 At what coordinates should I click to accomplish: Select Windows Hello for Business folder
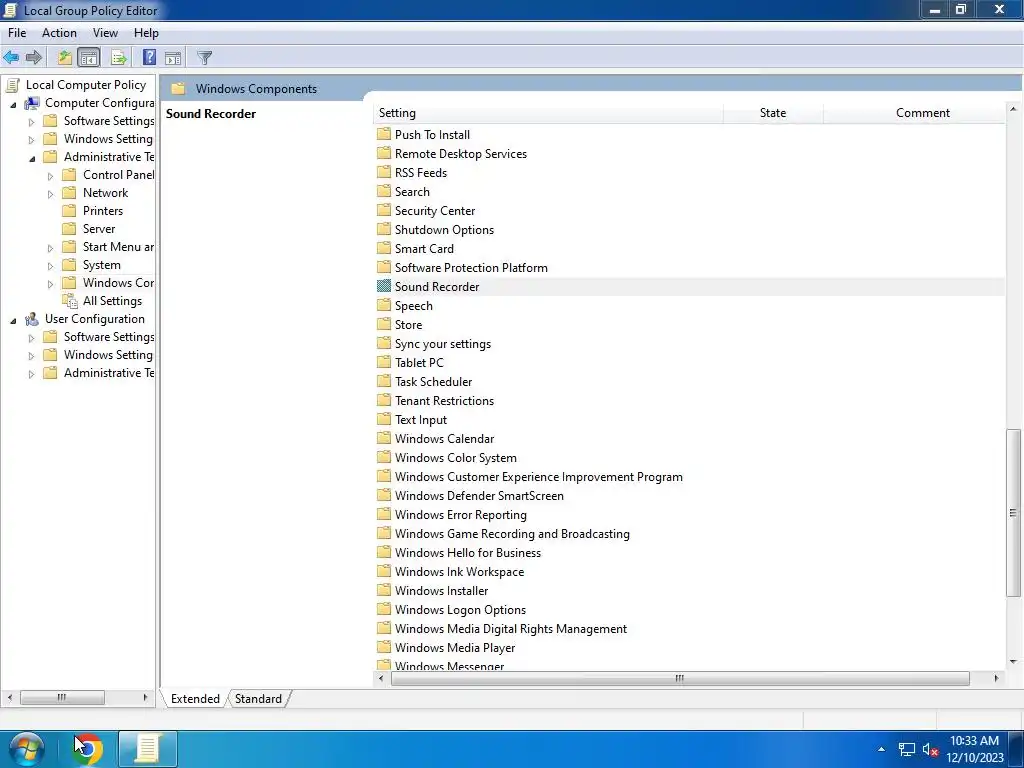coord(468,552)
